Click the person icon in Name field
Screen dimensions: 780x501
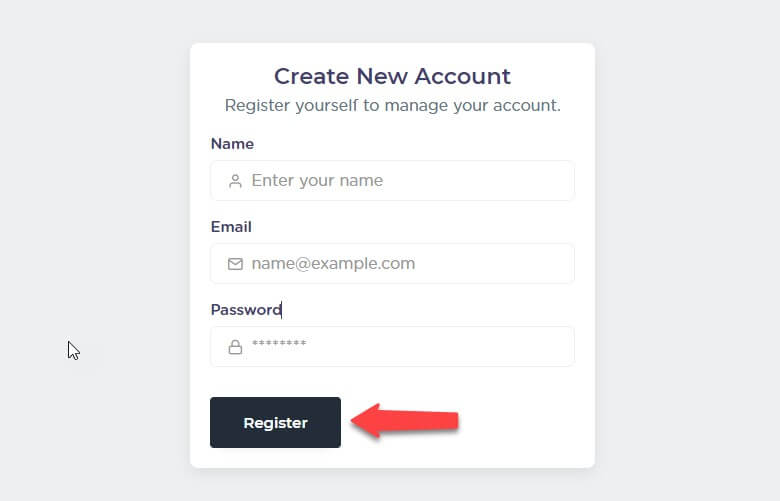point(235,181)
